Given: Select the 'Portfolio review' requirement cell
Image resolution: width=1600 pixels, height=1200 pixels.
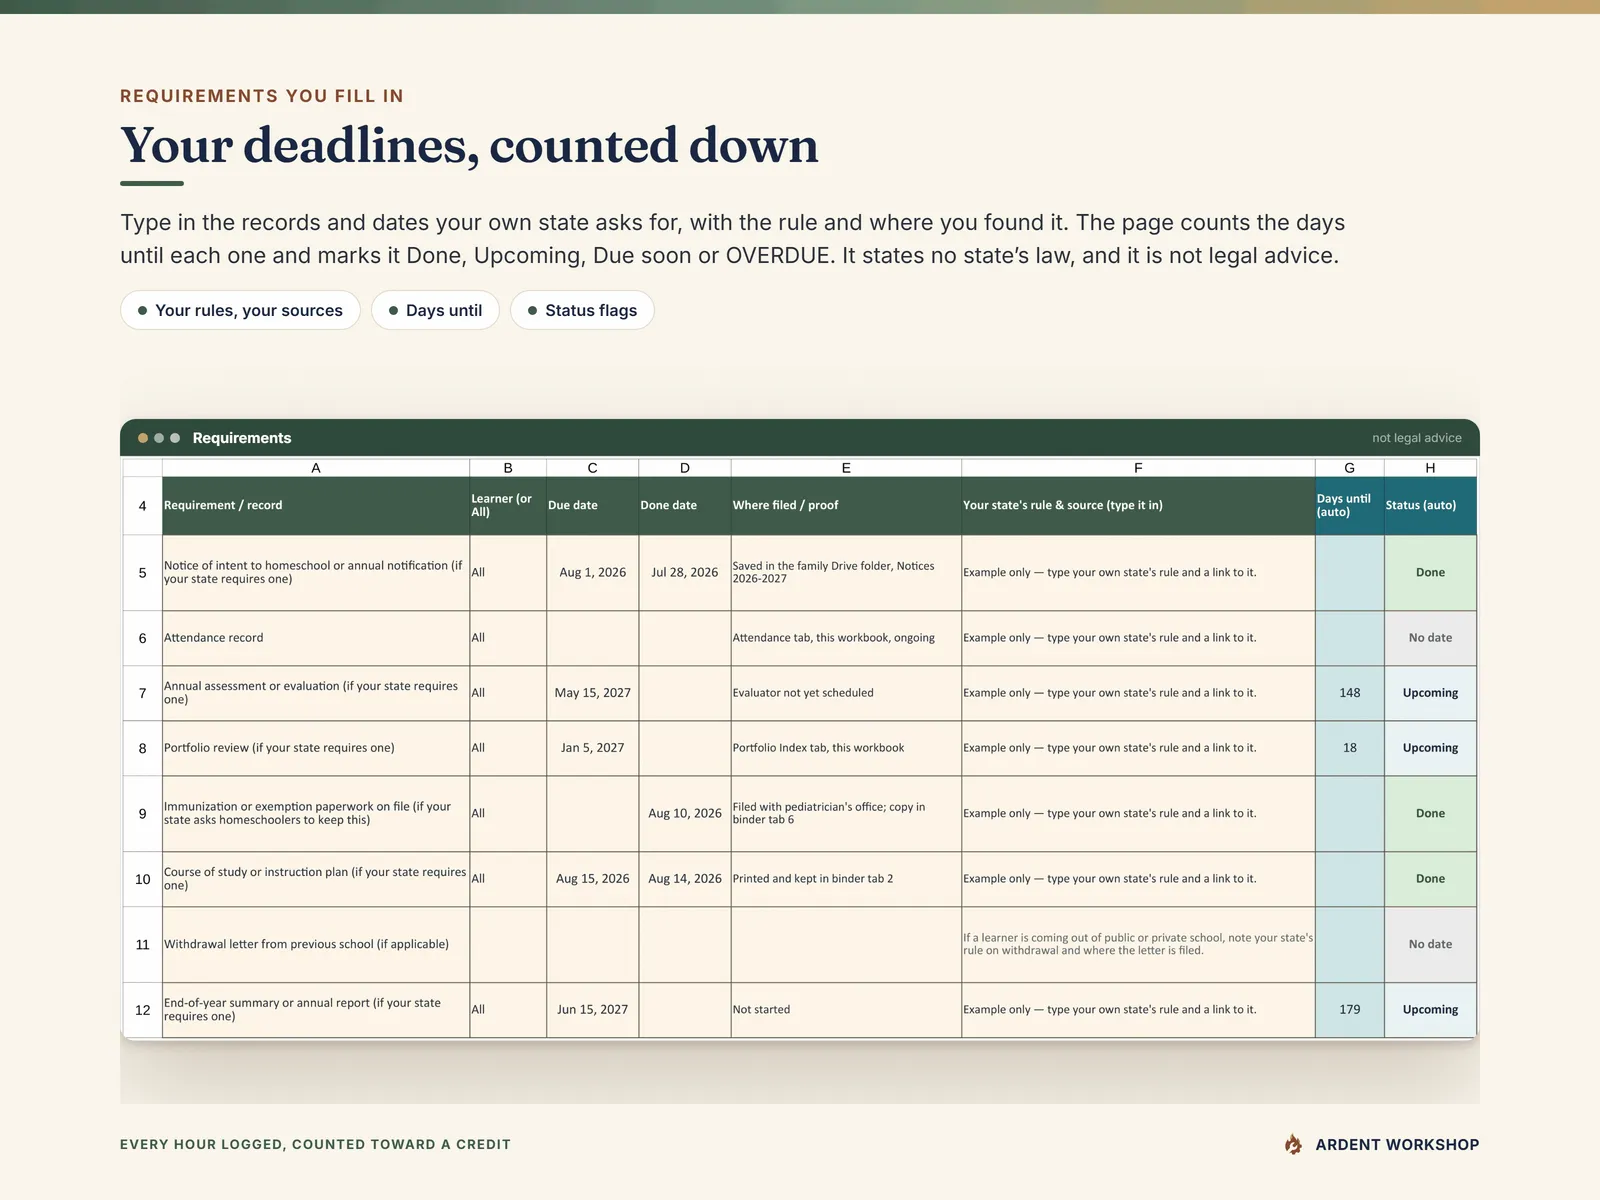Looking at the screenshot, I should click(316, 748).
